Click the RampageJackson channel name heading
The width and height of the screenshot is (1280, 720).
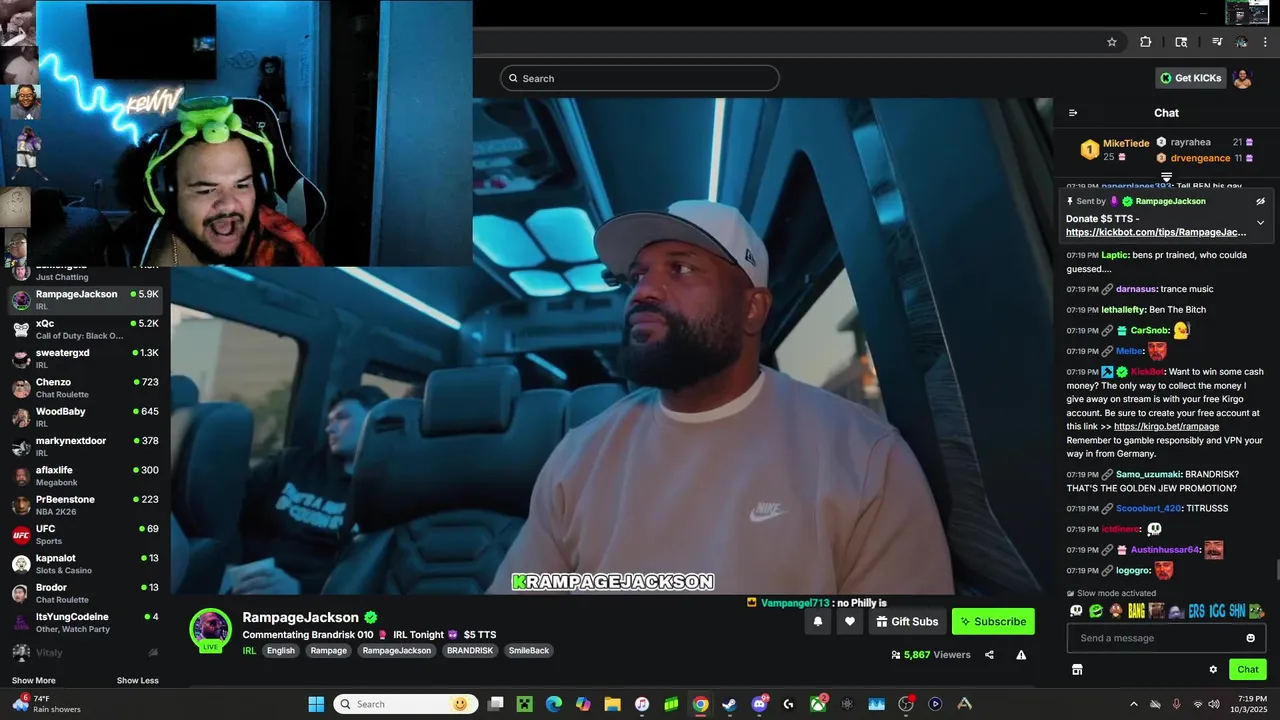(x=300, y=618)
